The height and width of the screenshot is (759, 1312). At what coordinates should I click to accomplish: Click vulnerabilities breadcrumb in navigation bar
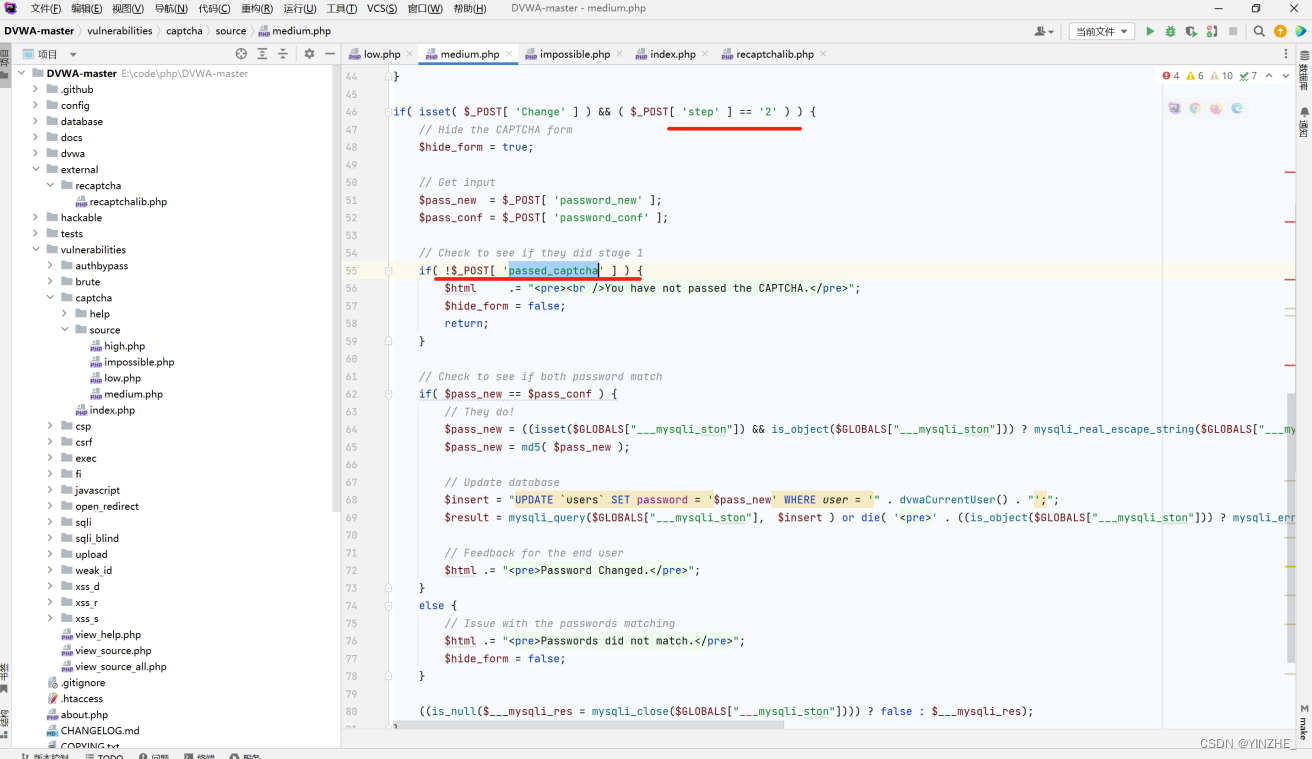[120, 31]
